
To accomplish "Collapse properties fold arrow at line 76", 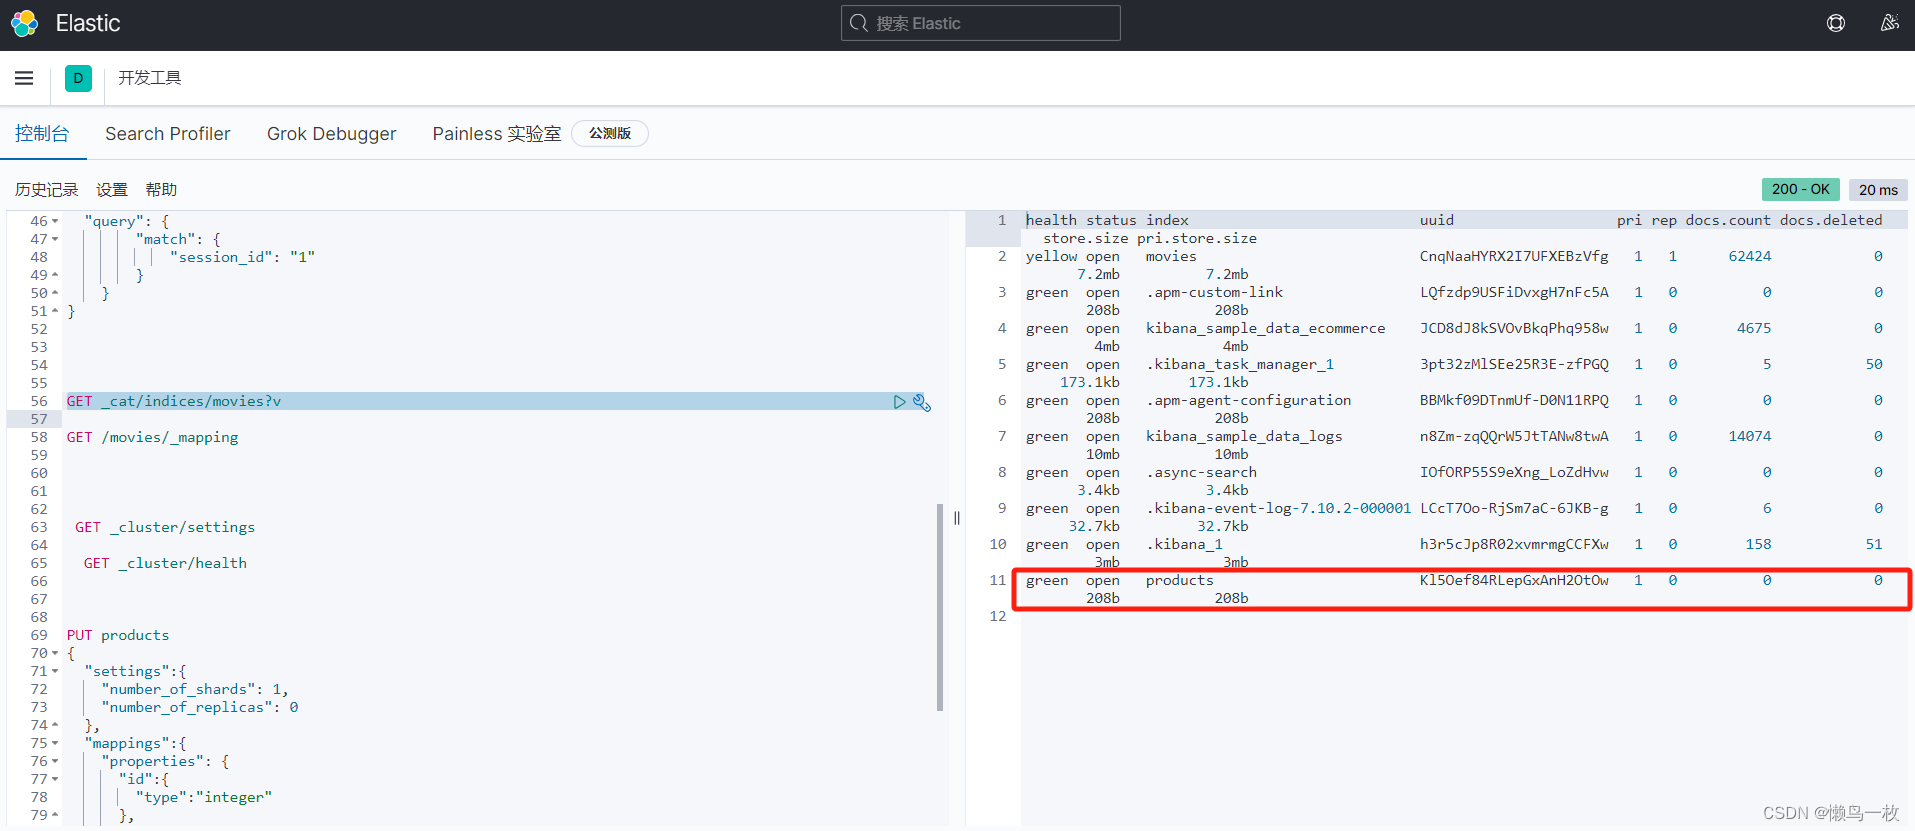I will (55, 761).
